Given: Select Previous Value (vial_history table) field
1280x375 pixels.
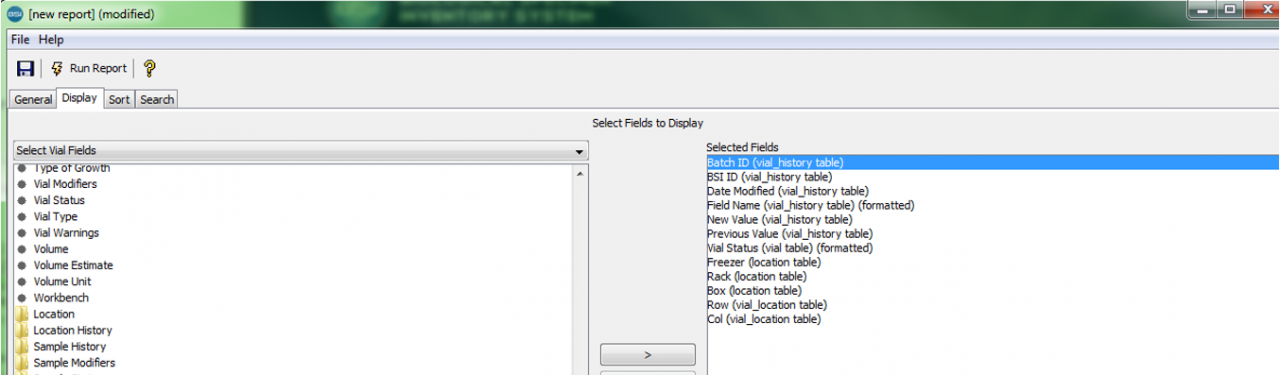Looking at the screenshot, I should pyautogui.click(x=789, y=234).
